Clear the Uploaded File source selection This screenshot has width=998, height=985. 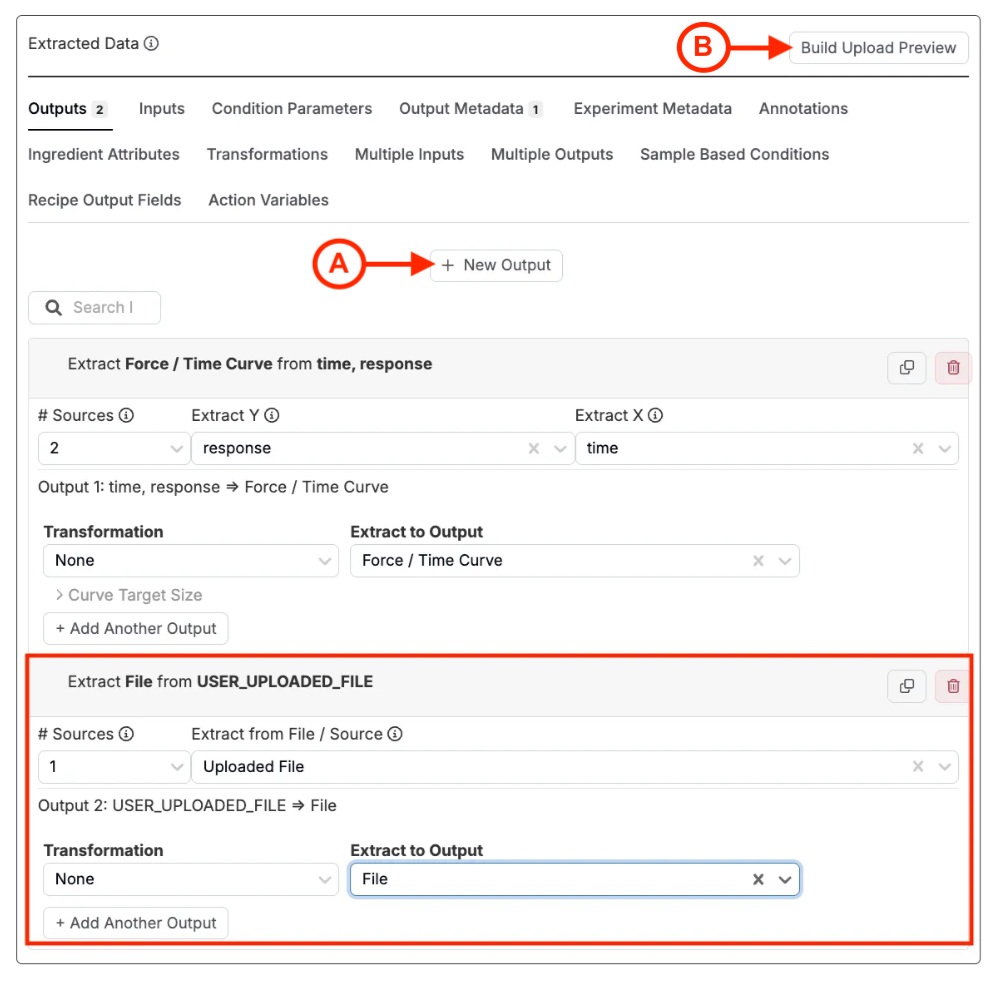point(918,767)
